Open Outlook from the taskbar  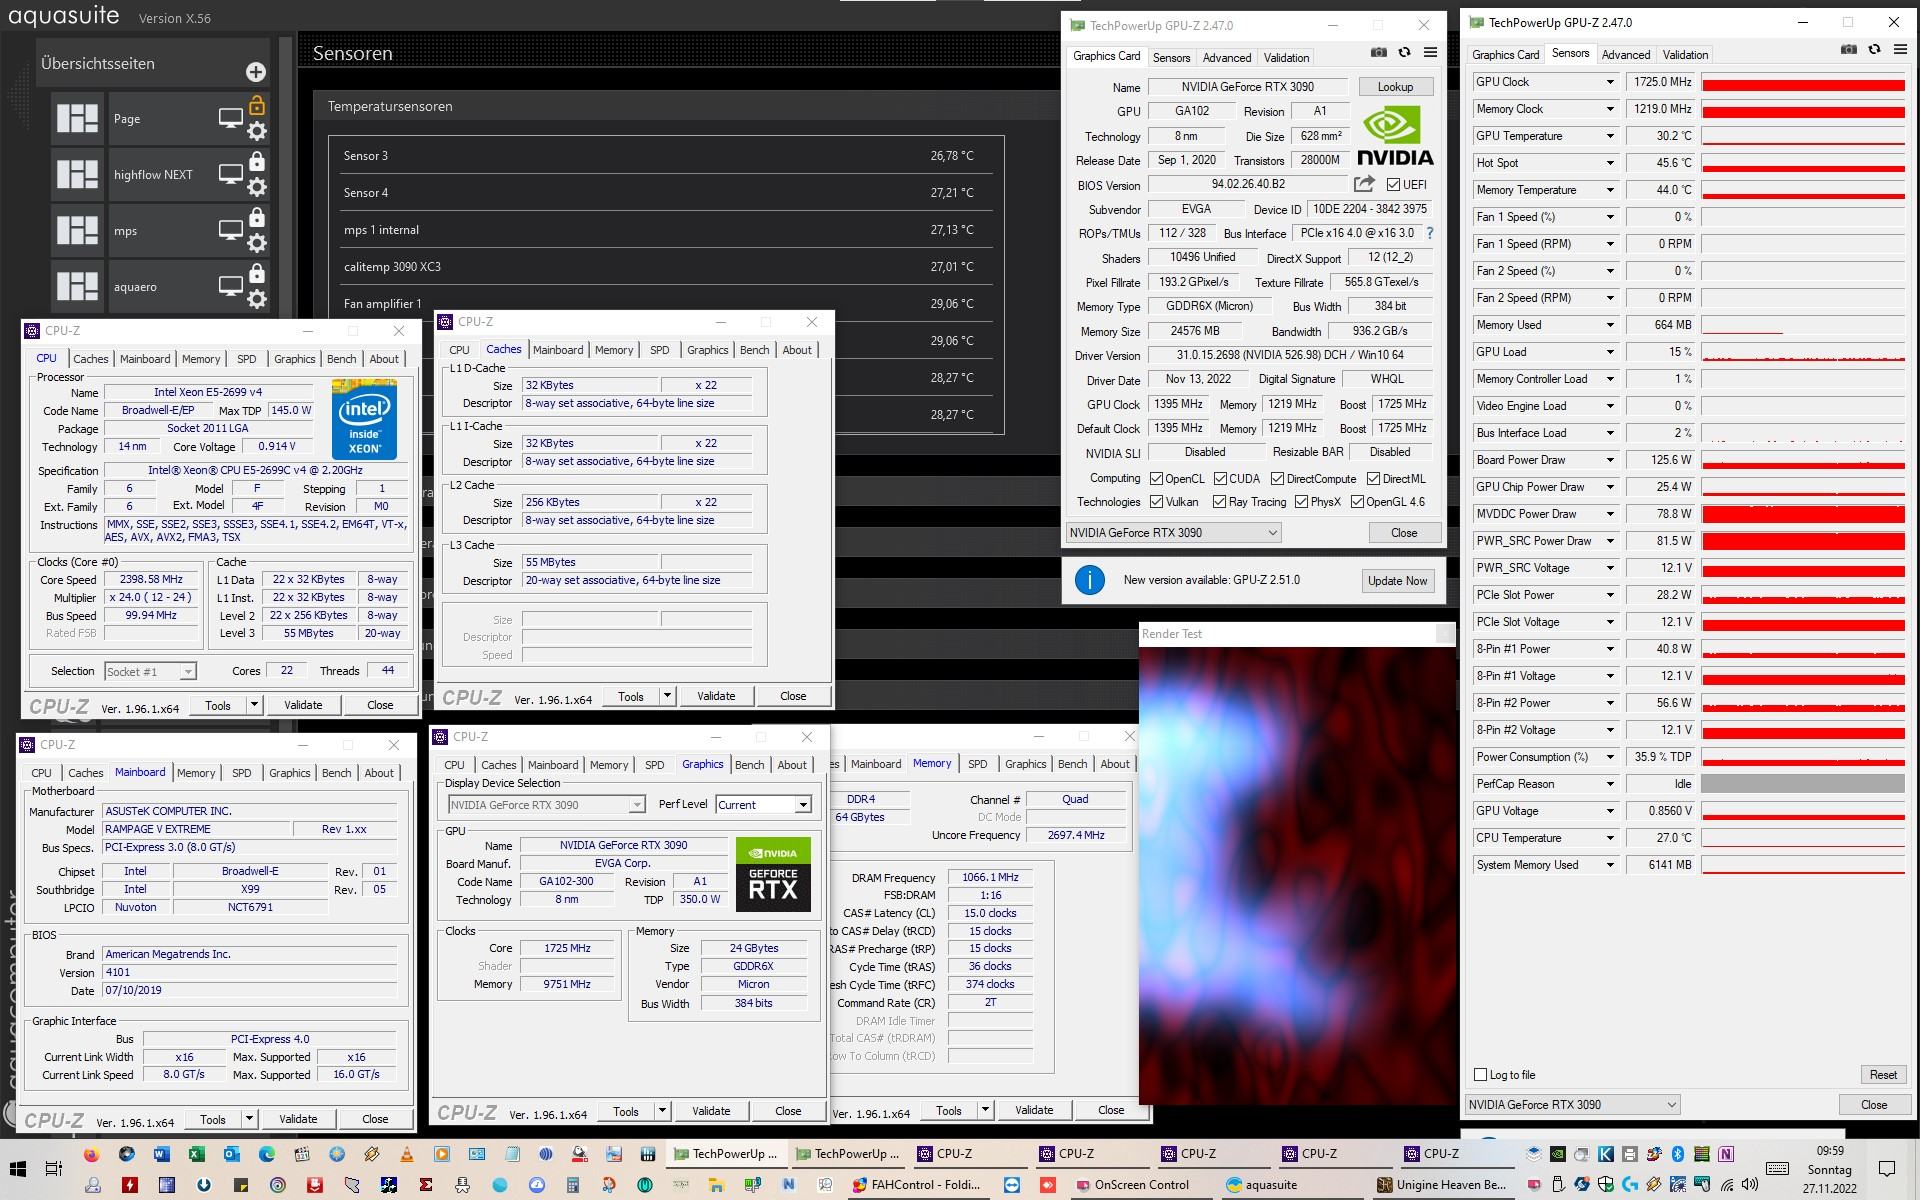[x=232, y=1154]
